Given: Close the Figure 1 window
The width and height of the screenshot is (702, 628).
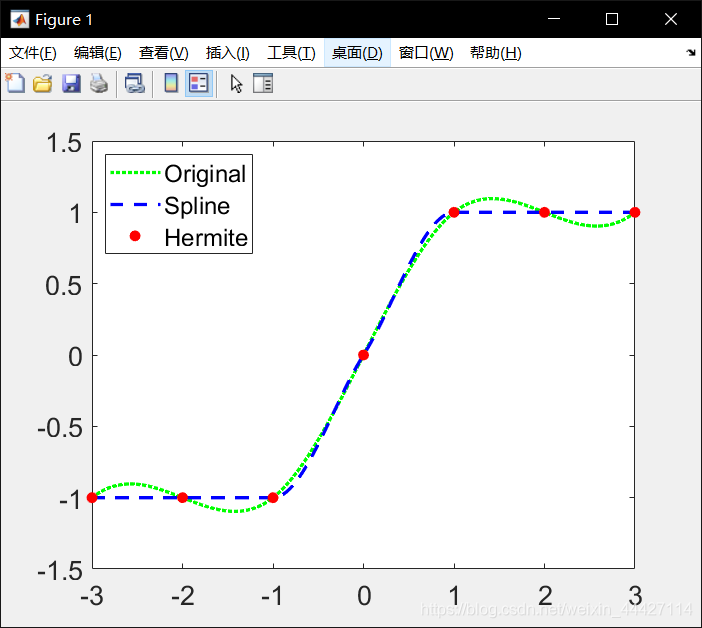Looking at the screenshot, I should coord(671,19).
